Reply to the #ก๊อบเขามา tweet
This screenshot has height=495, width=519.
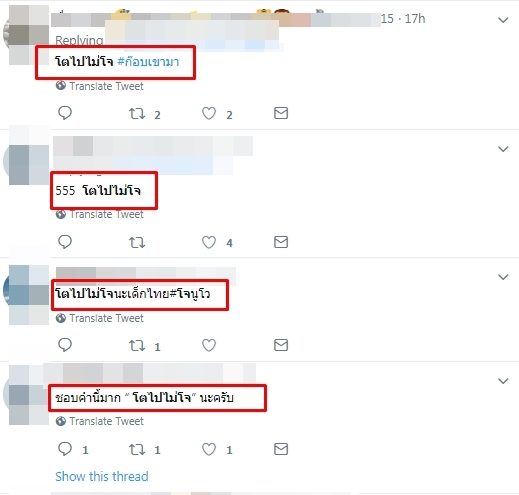point(65,113)
